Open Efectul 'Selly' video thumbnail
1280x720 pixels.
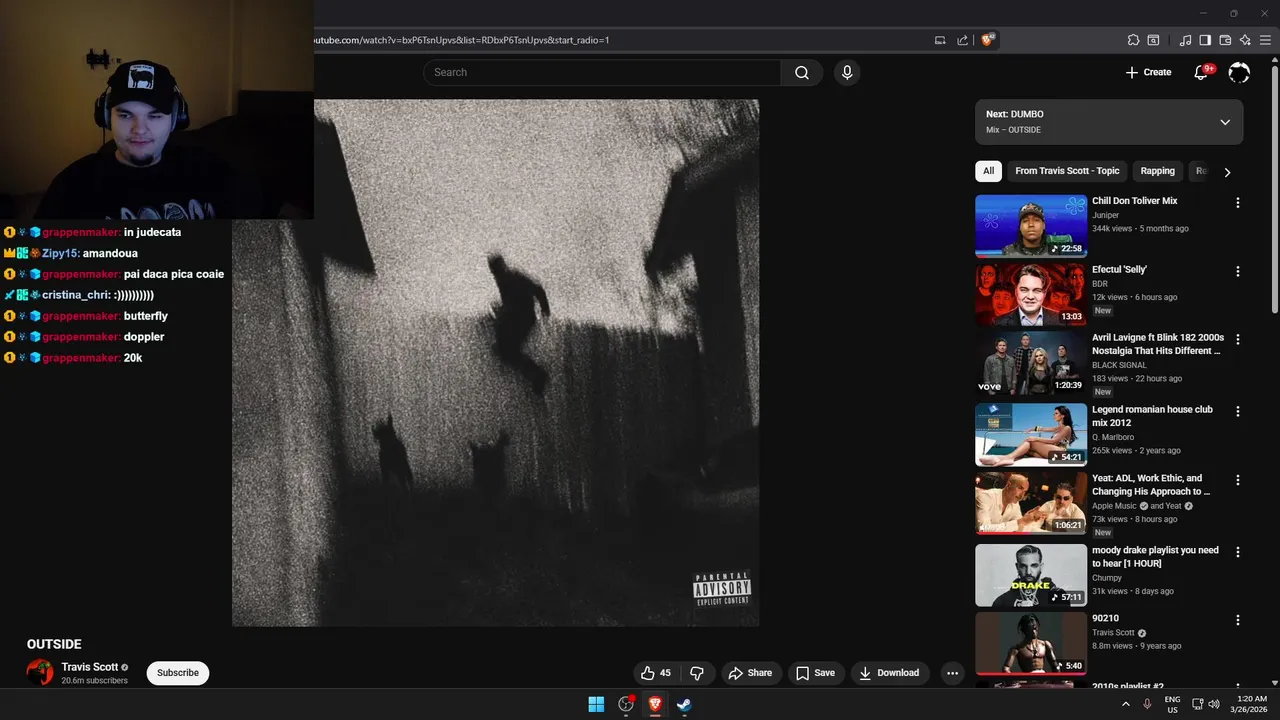1031,294
